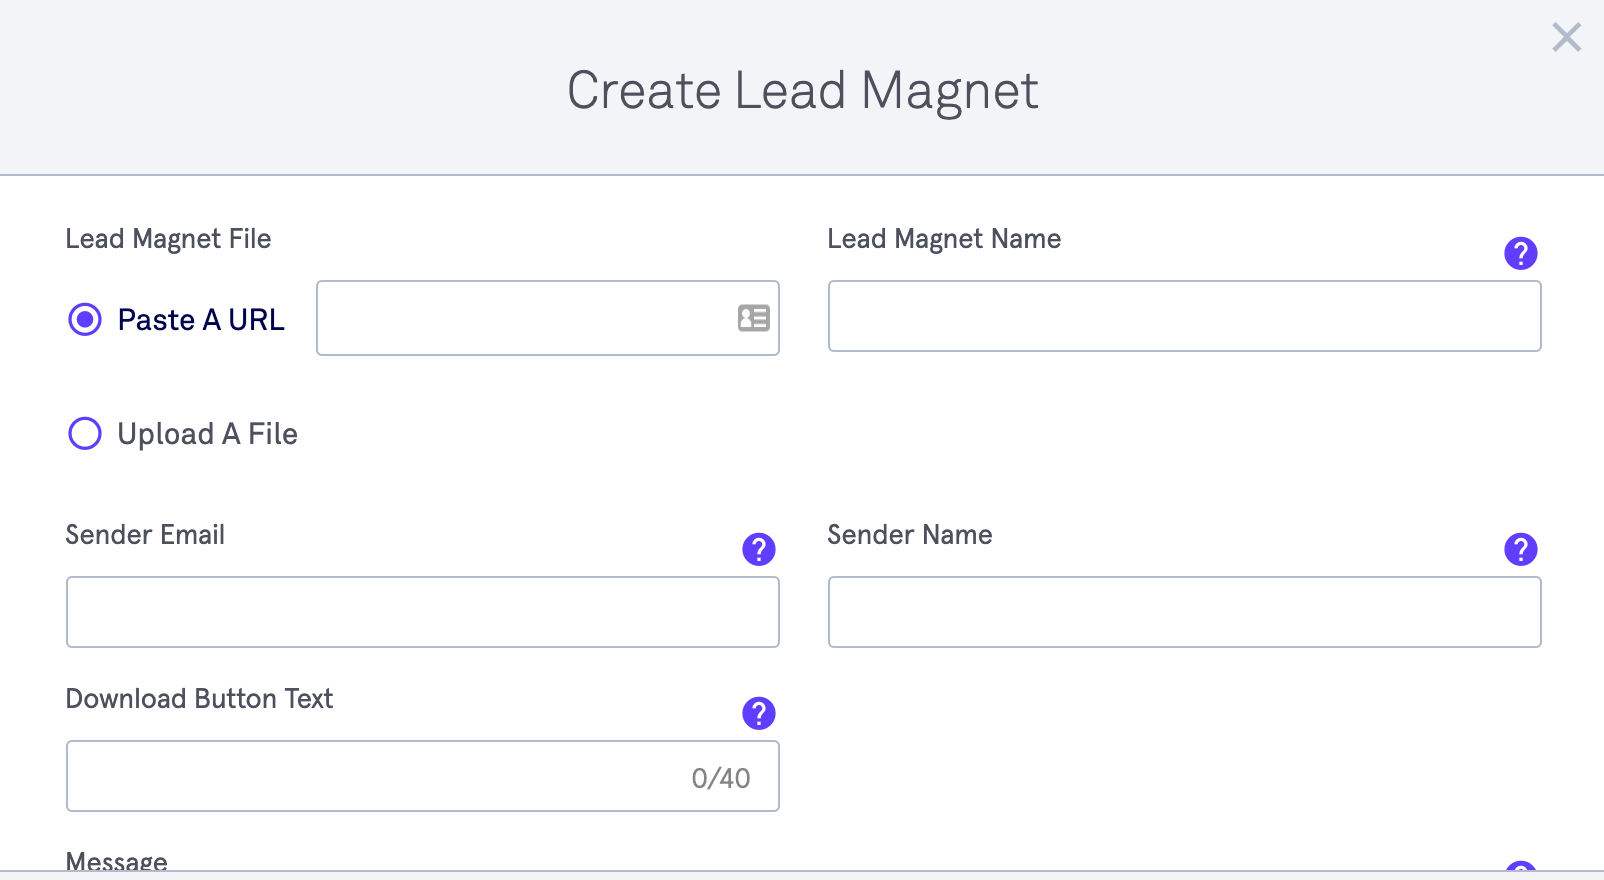Click the 0/40 character counter
Image resolution: width=1604 pixels, height=880 pixels.
tap(721, 775)
